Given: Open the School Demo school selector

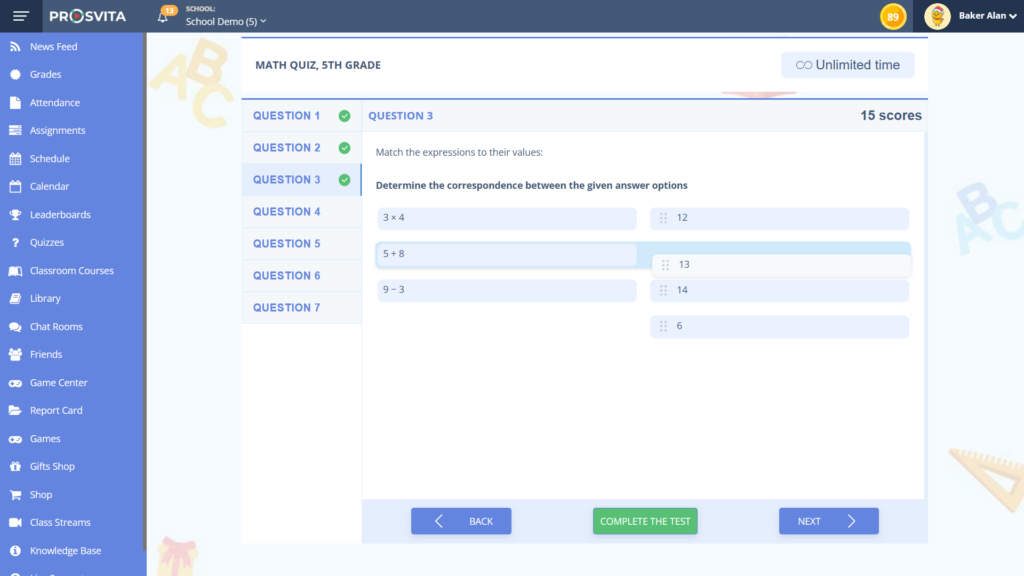Looking at the screenshot, I should tap(222, 21).
